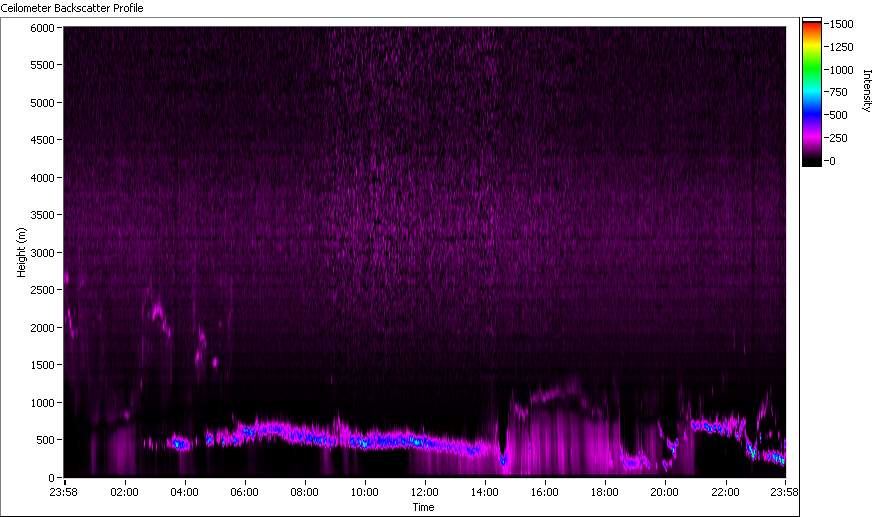Click the 750 intensity scale value
Image resolution: width=876 pixels, height=517 pixels.
point(839,92)
